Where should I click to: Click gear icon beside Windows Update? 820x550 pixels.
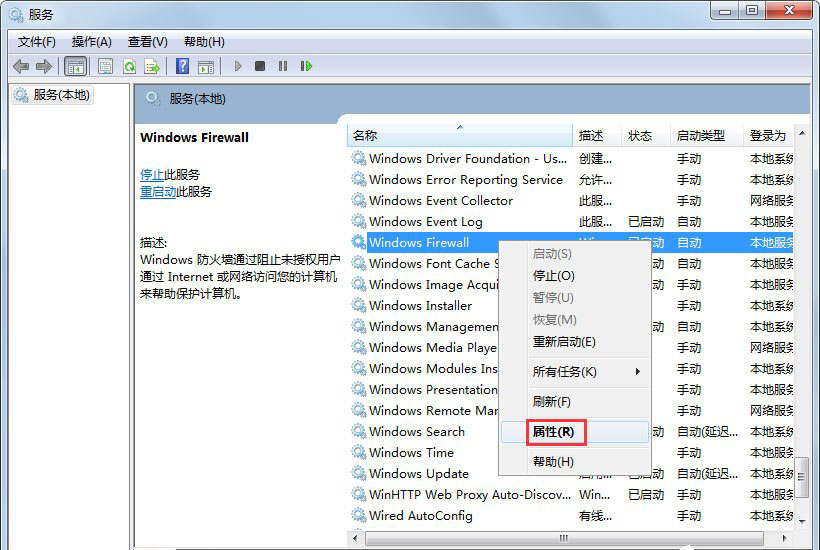pos(358,473)
